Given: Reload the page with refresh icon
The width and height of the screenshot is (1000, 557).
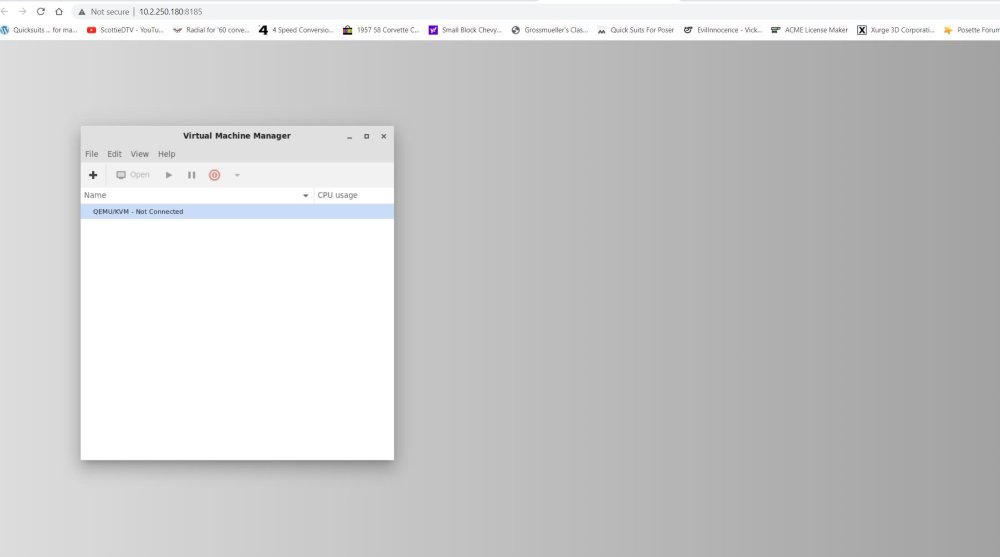Looking at the screenshot, I should pyautogui.click(x=41, y=11).
